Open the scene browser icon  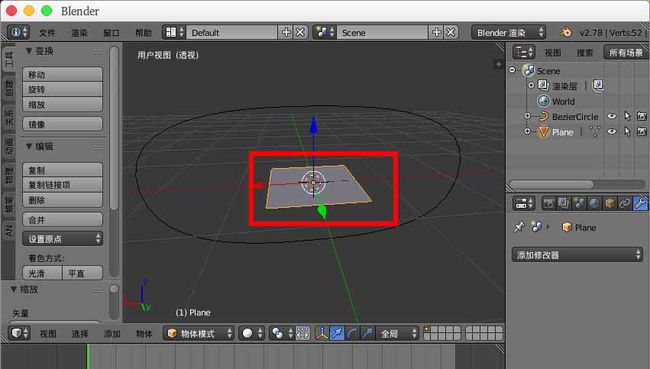tap(325, 32)
